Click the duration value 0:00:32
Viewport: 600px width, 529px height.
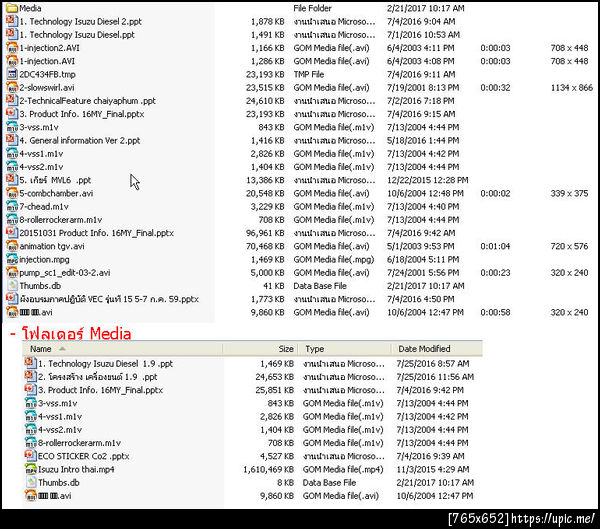495,87
